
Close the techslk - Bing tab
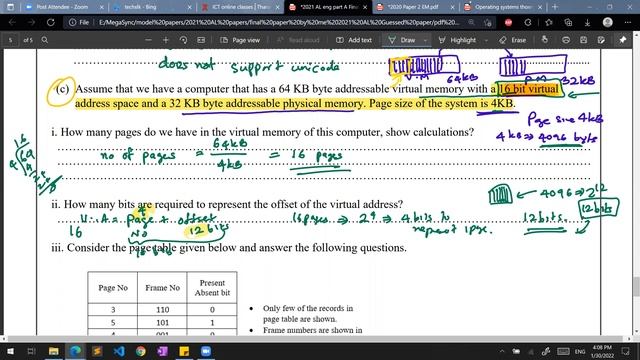tap(189, 7)
